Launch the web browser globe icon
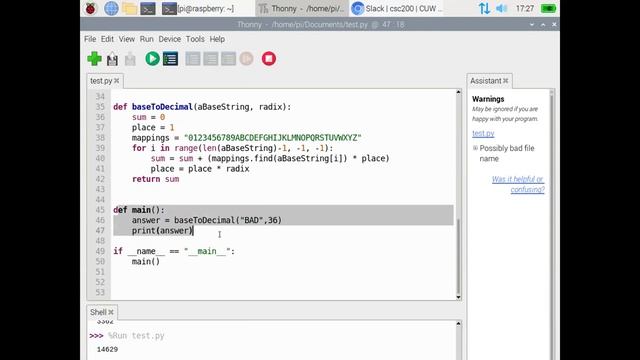The image size is (640, 360). tap(111, 8)
